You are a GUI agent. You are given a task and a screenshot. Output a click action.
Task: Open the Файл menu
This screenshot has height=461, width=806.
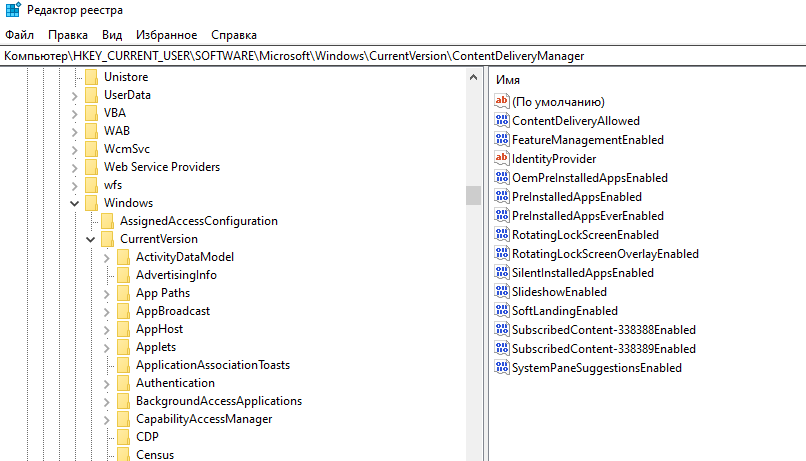point(19,35)
